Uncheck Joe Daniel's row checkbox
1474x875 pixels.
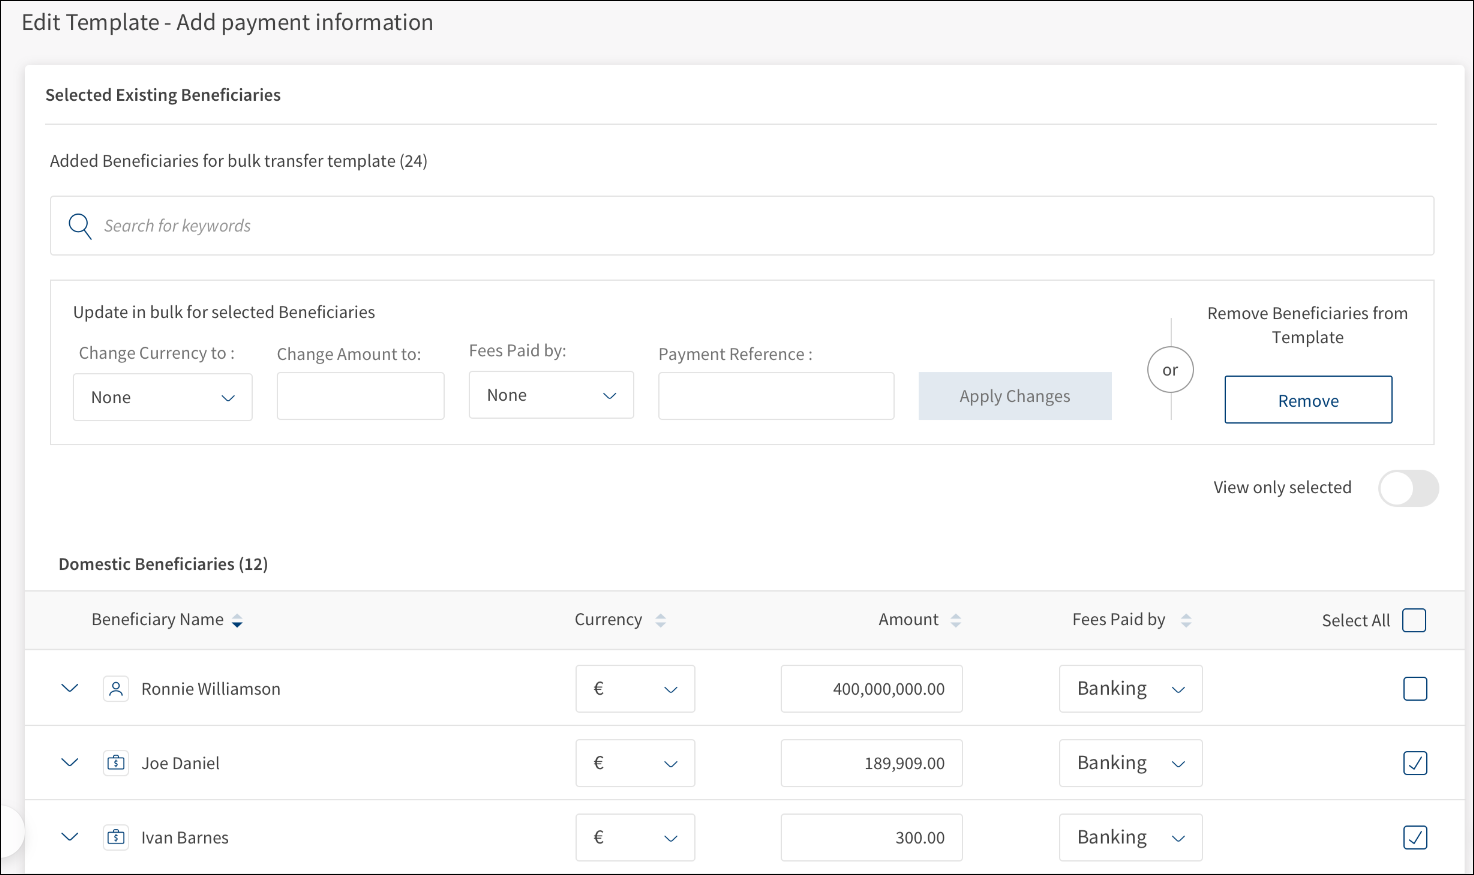point(1414,763)
